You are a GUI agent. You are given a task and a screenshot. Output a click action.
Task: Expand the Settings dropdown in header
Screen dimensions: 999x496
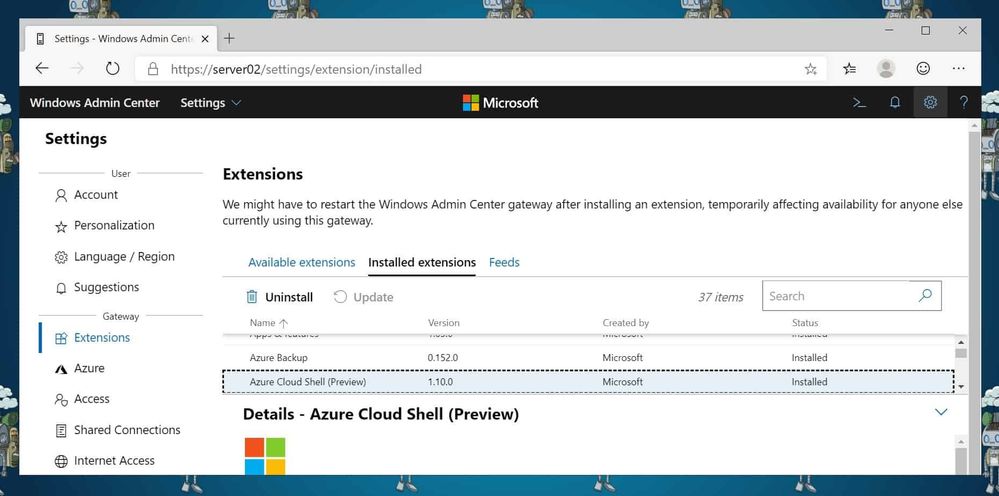click(x=210, y=102)
